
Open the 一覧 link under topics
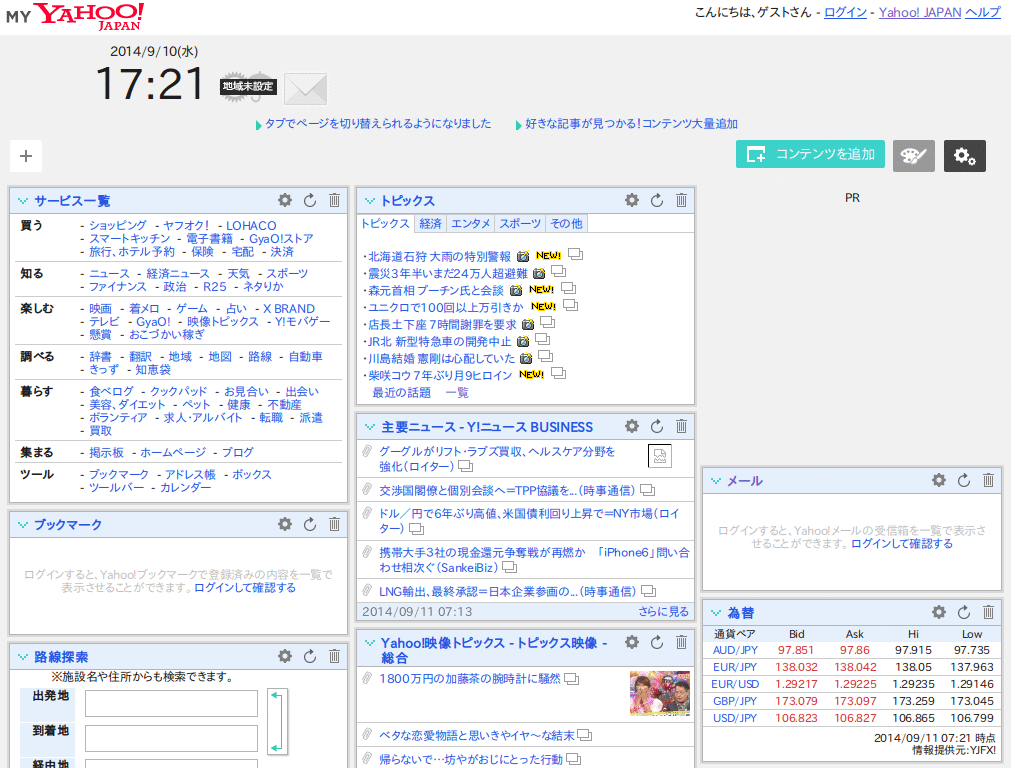[457, 392]
